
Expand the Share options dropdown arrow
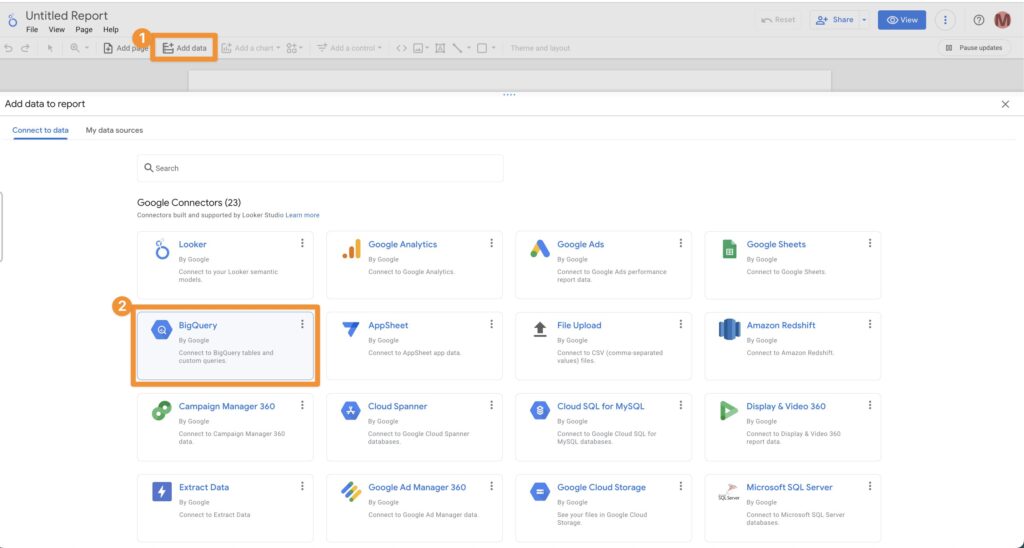click(864, 20)
